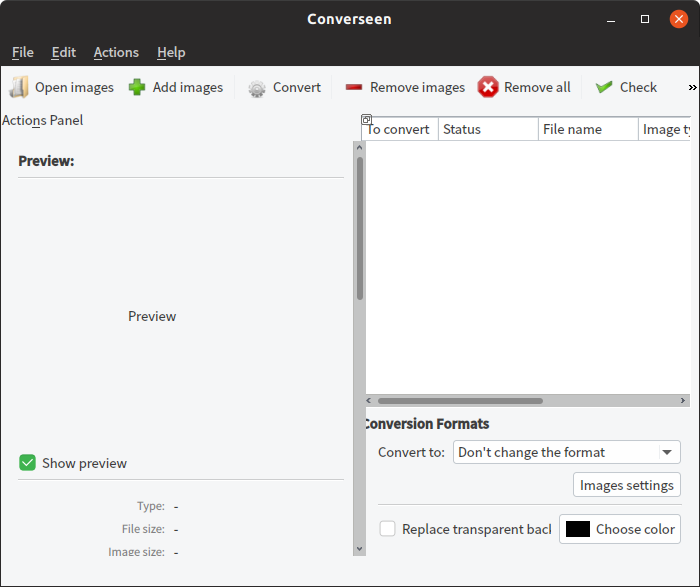Click the Actions Panel scroll up arrow
Image resolution: width=700 pixels, height=587 pixels.
[359, 147]
